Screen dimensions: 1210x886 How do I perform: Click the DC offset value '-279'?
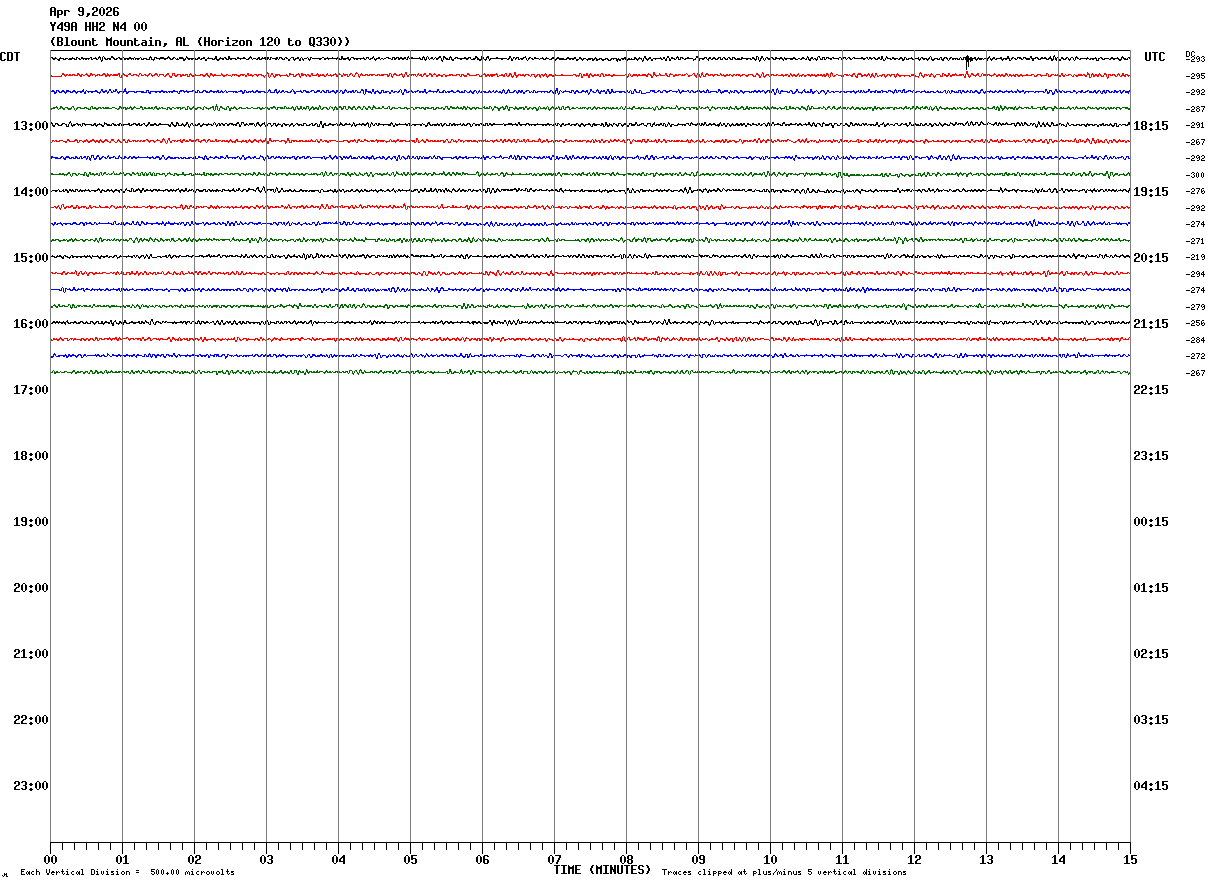tap(1195, 307)
